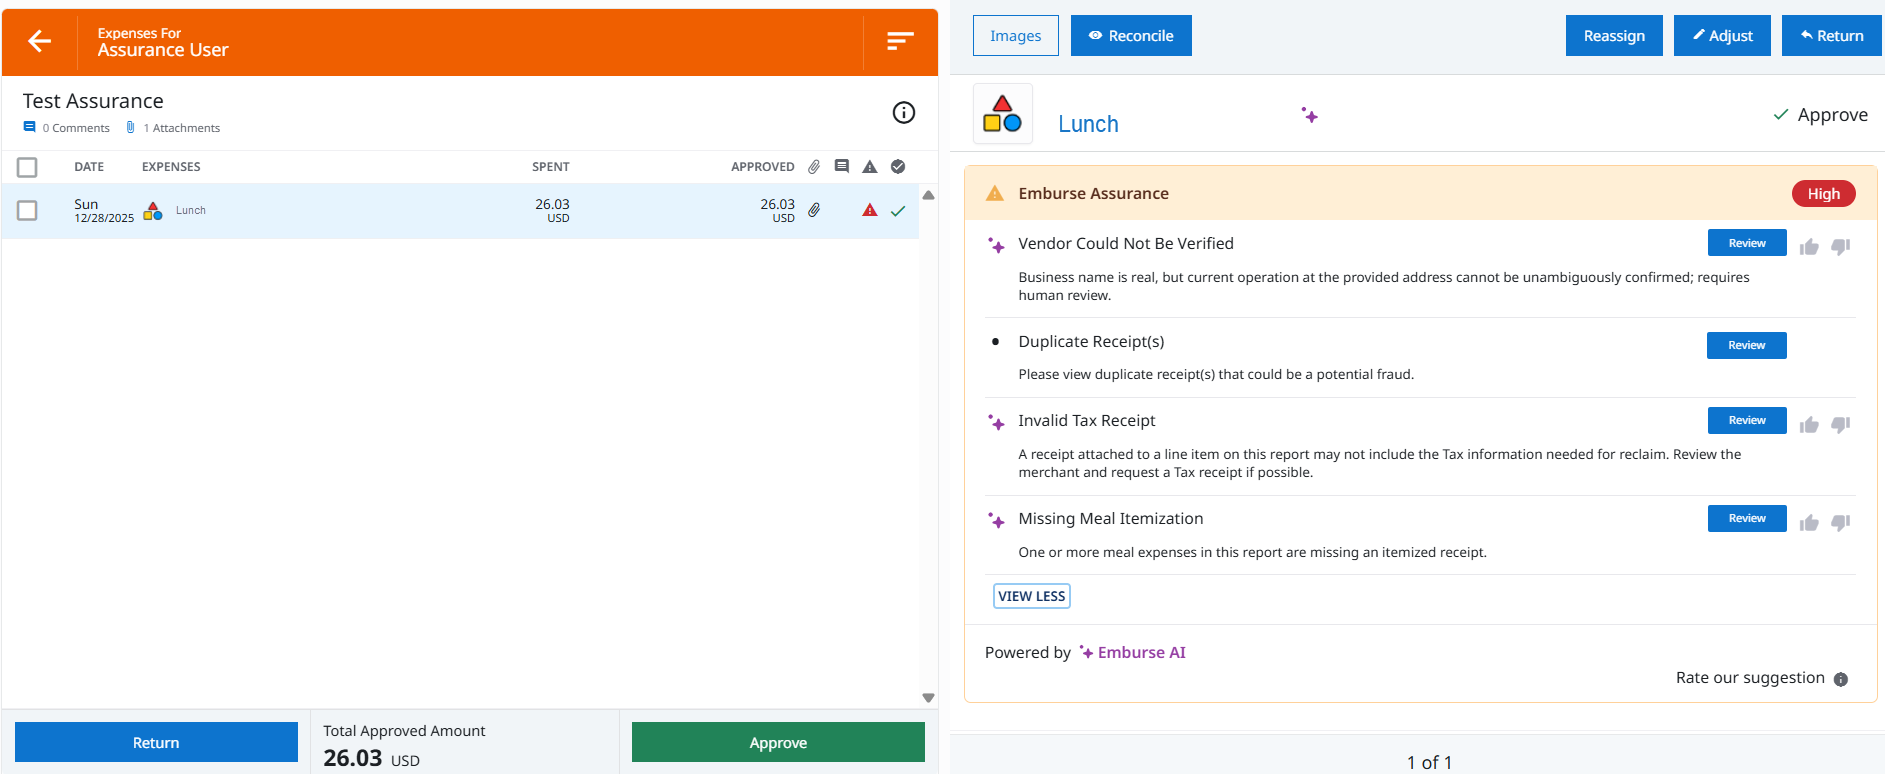Click the Reconcile button
This screenshot has height=774, width=1885.
1131,36
